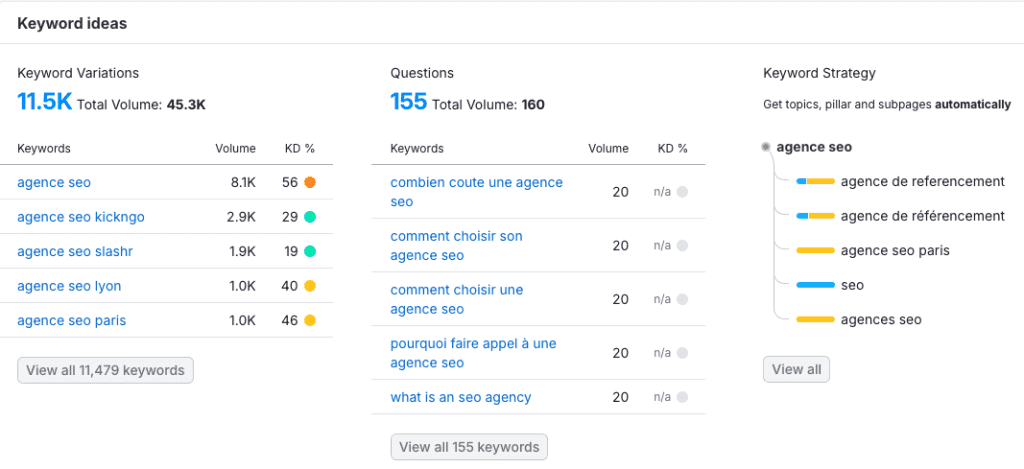Click gray n/a dot for 'comment choisir son' row
The height and width of the screenshot is (469, 1024).
click(682, 246)
